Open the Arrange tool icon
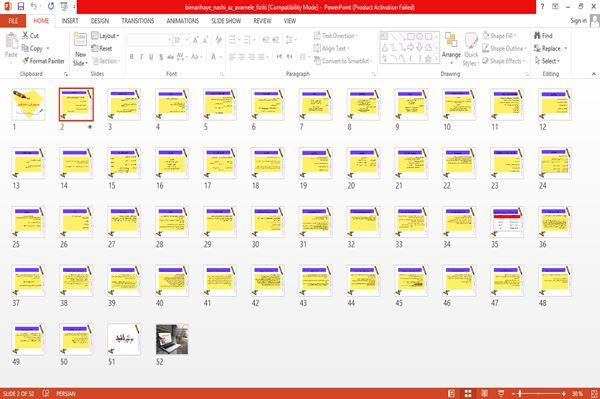 point(451,41)
